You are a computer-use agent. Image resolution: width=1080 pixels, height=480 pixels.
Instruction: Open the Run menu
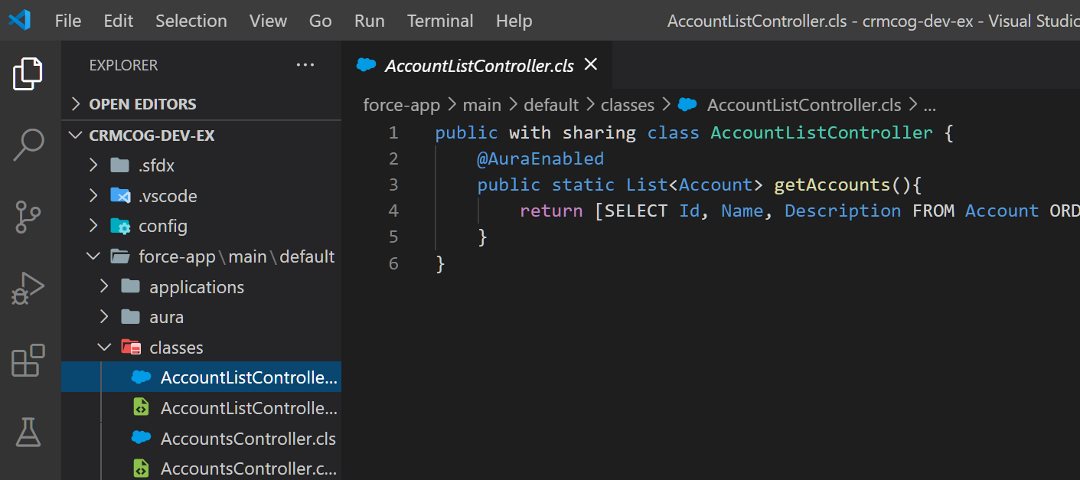[369, 21]
